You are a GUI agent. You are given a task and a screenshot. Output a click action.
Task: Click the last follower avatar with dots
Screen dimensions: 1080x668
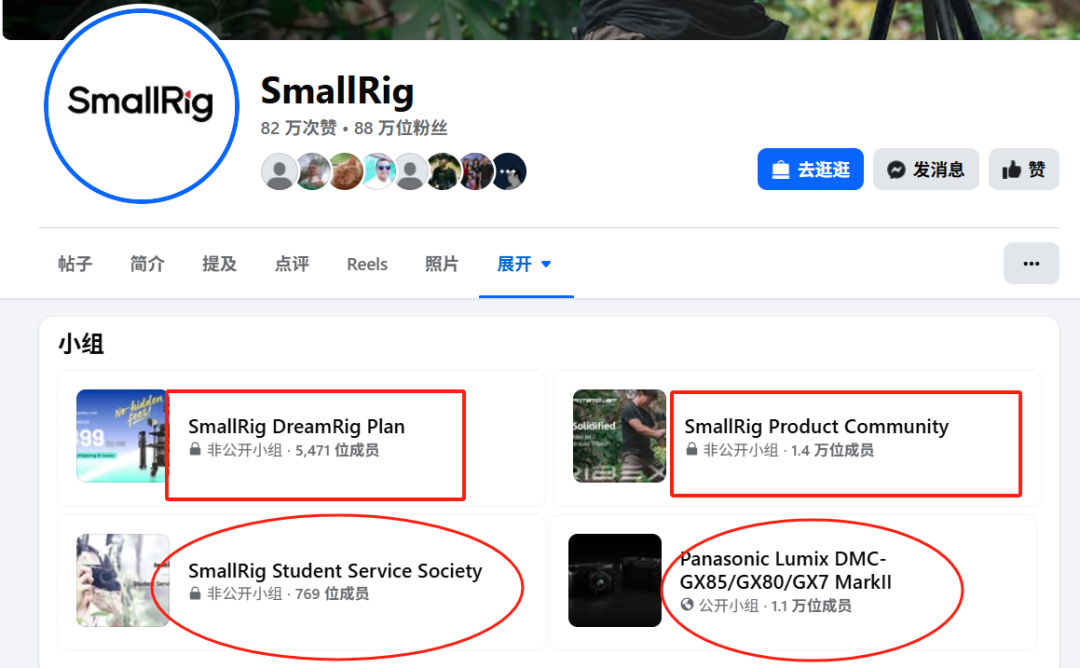(x=510, y=171)
